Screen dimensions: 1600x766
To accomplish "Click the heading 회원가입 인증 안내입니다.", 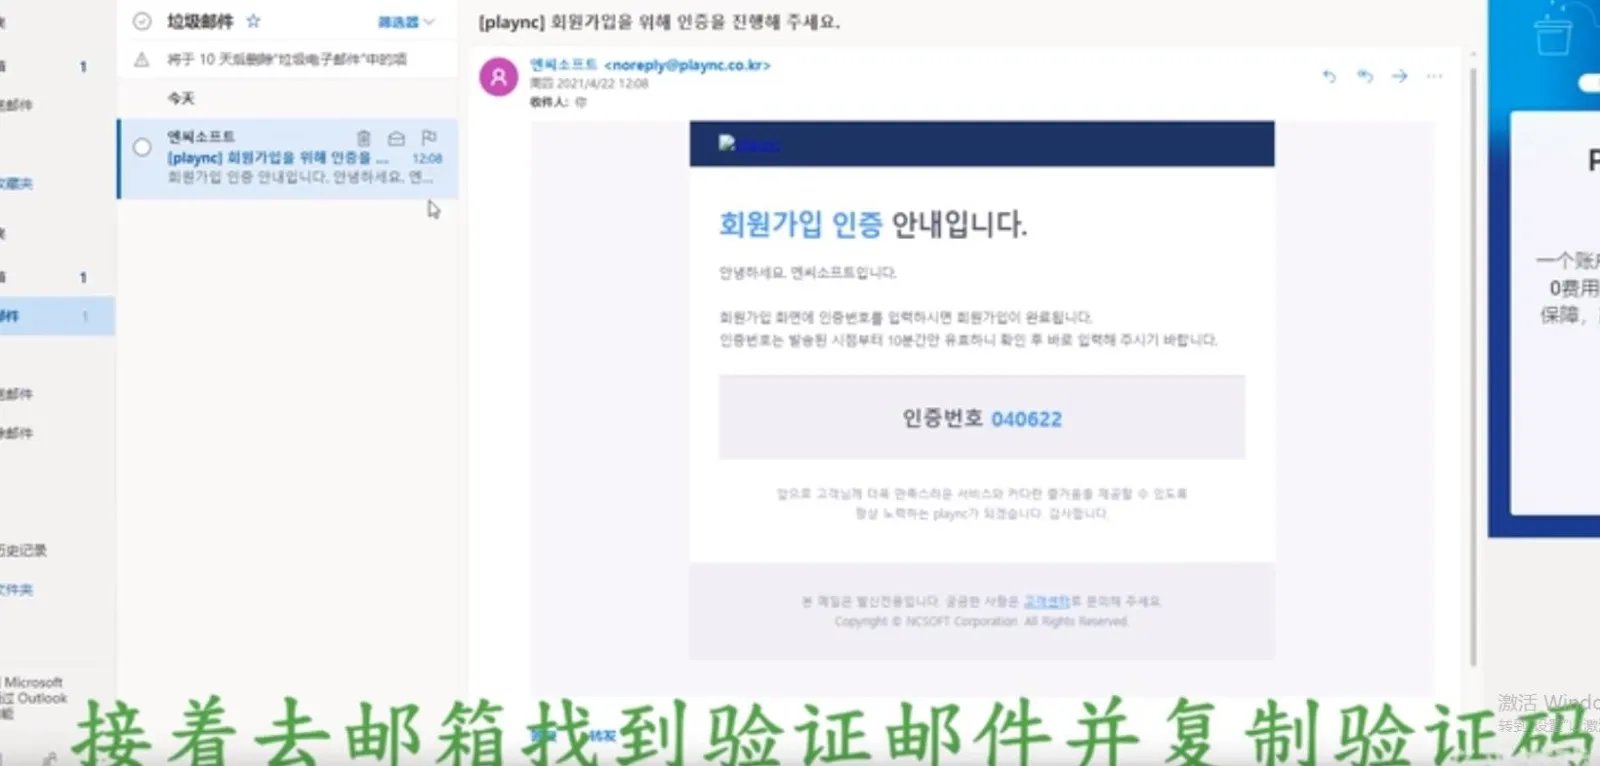I will coord(872,224).
